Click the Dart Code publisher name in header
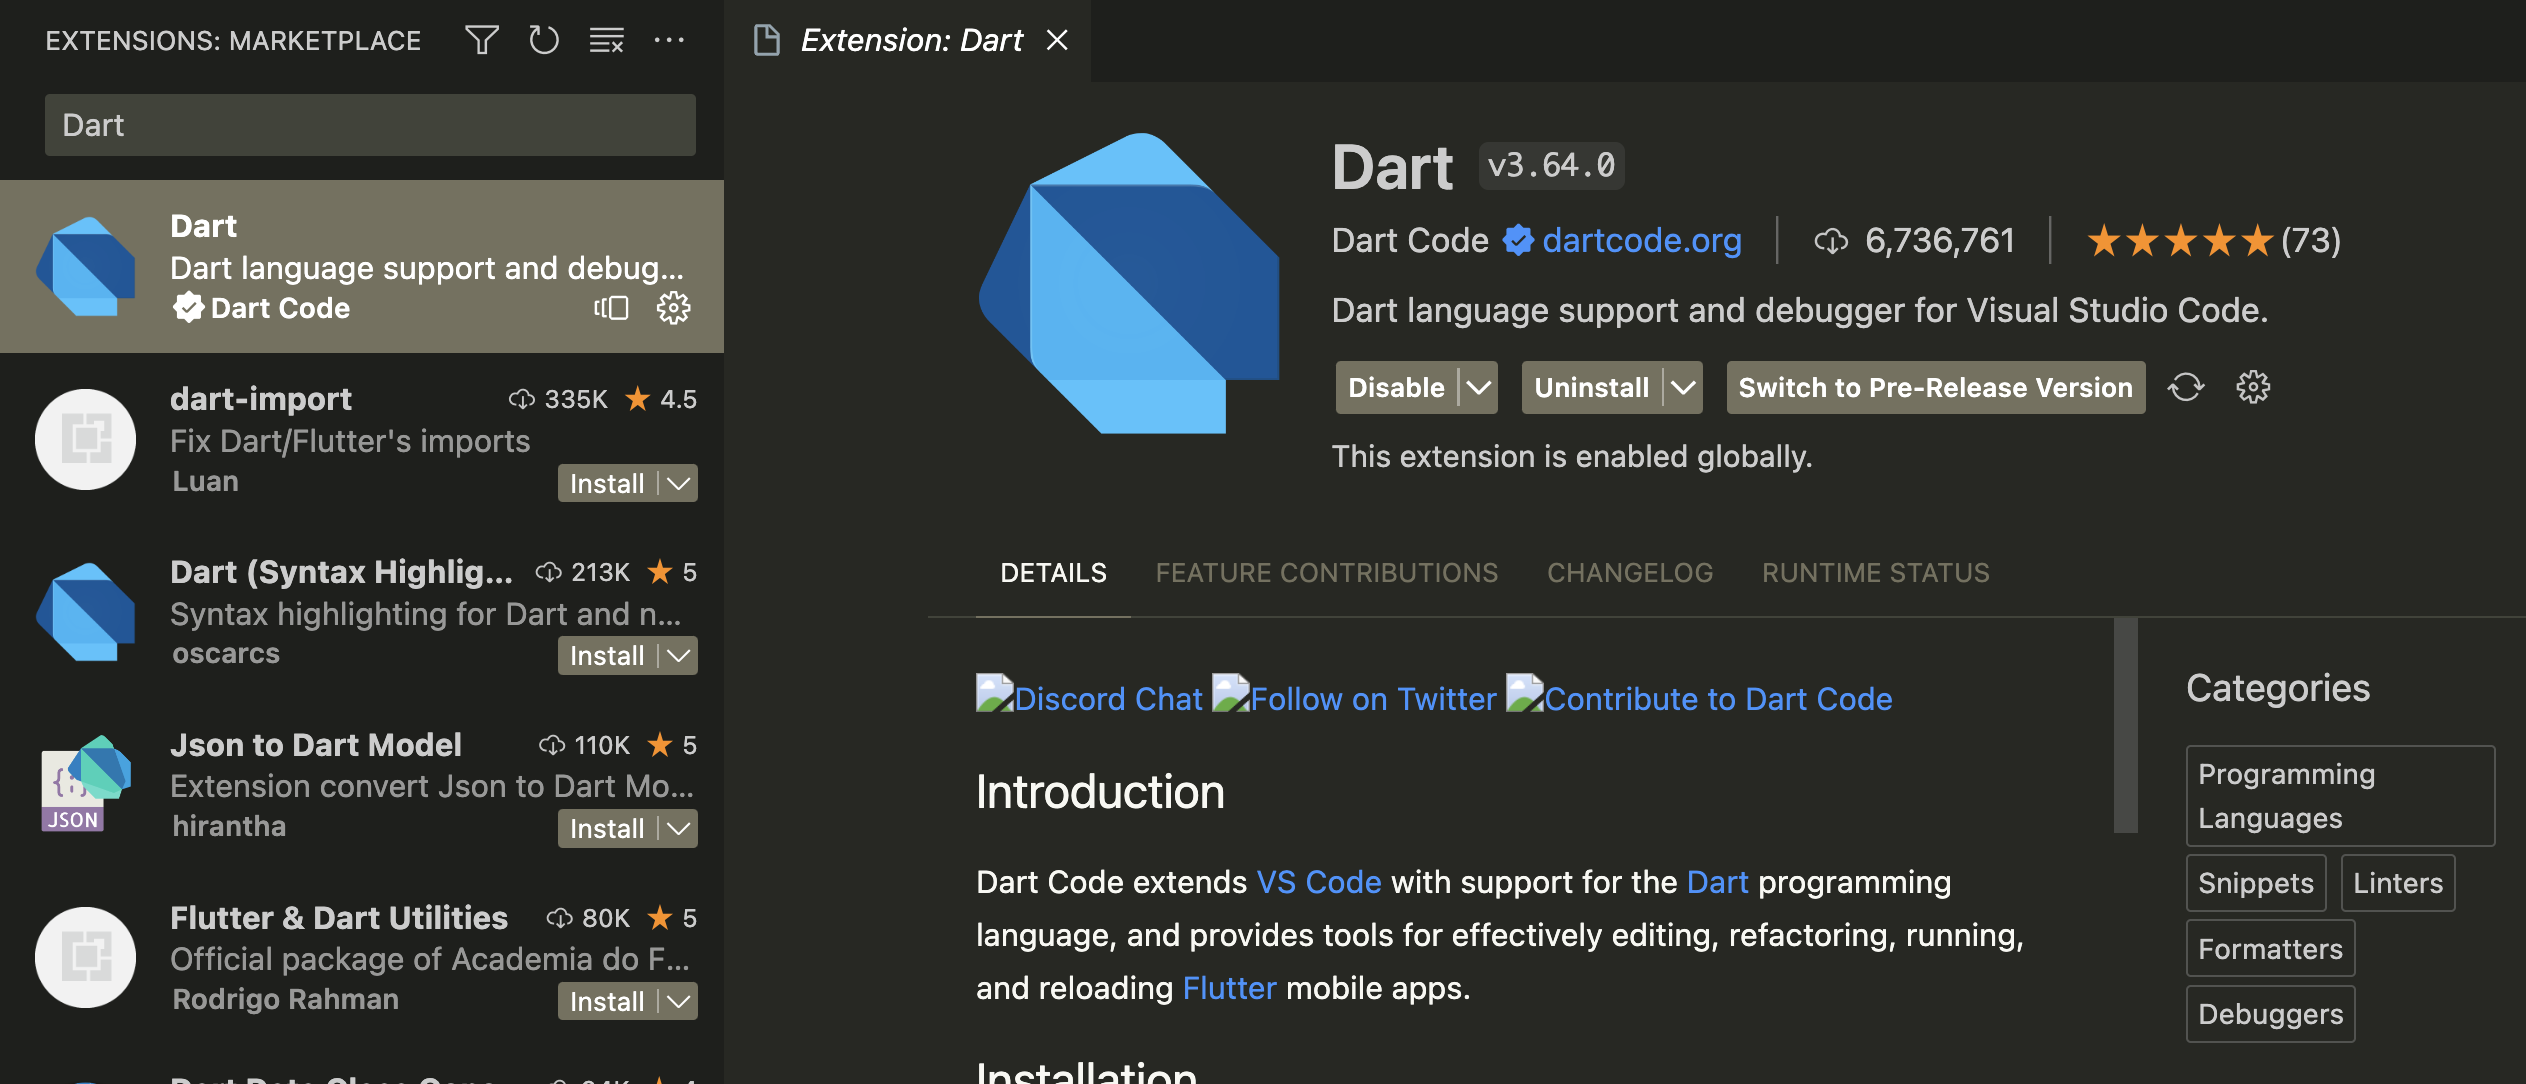The height and width of the screenshot is (1084, 2526). click(1410, 240)
